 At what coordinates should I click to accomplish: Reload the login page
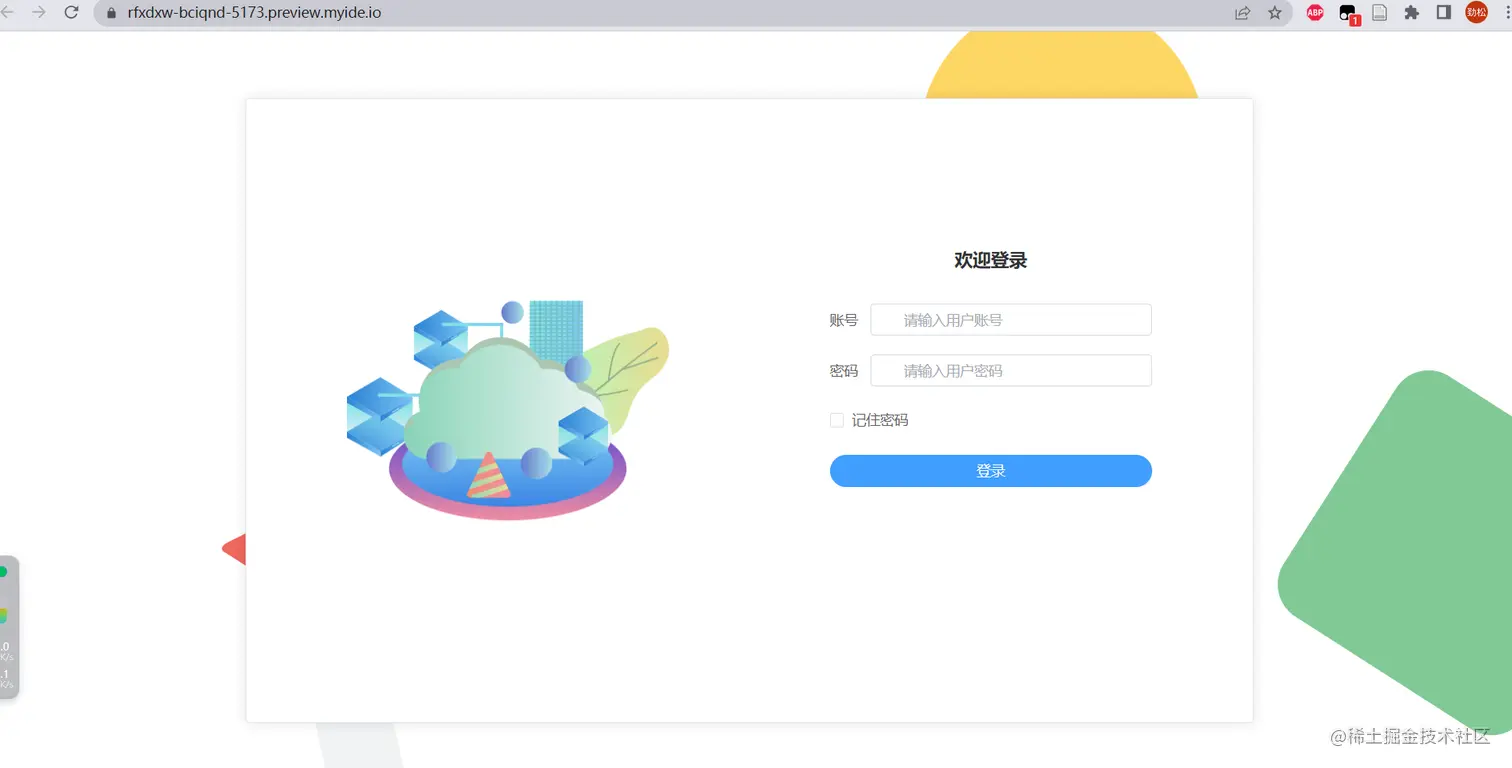tap(69, 13)
